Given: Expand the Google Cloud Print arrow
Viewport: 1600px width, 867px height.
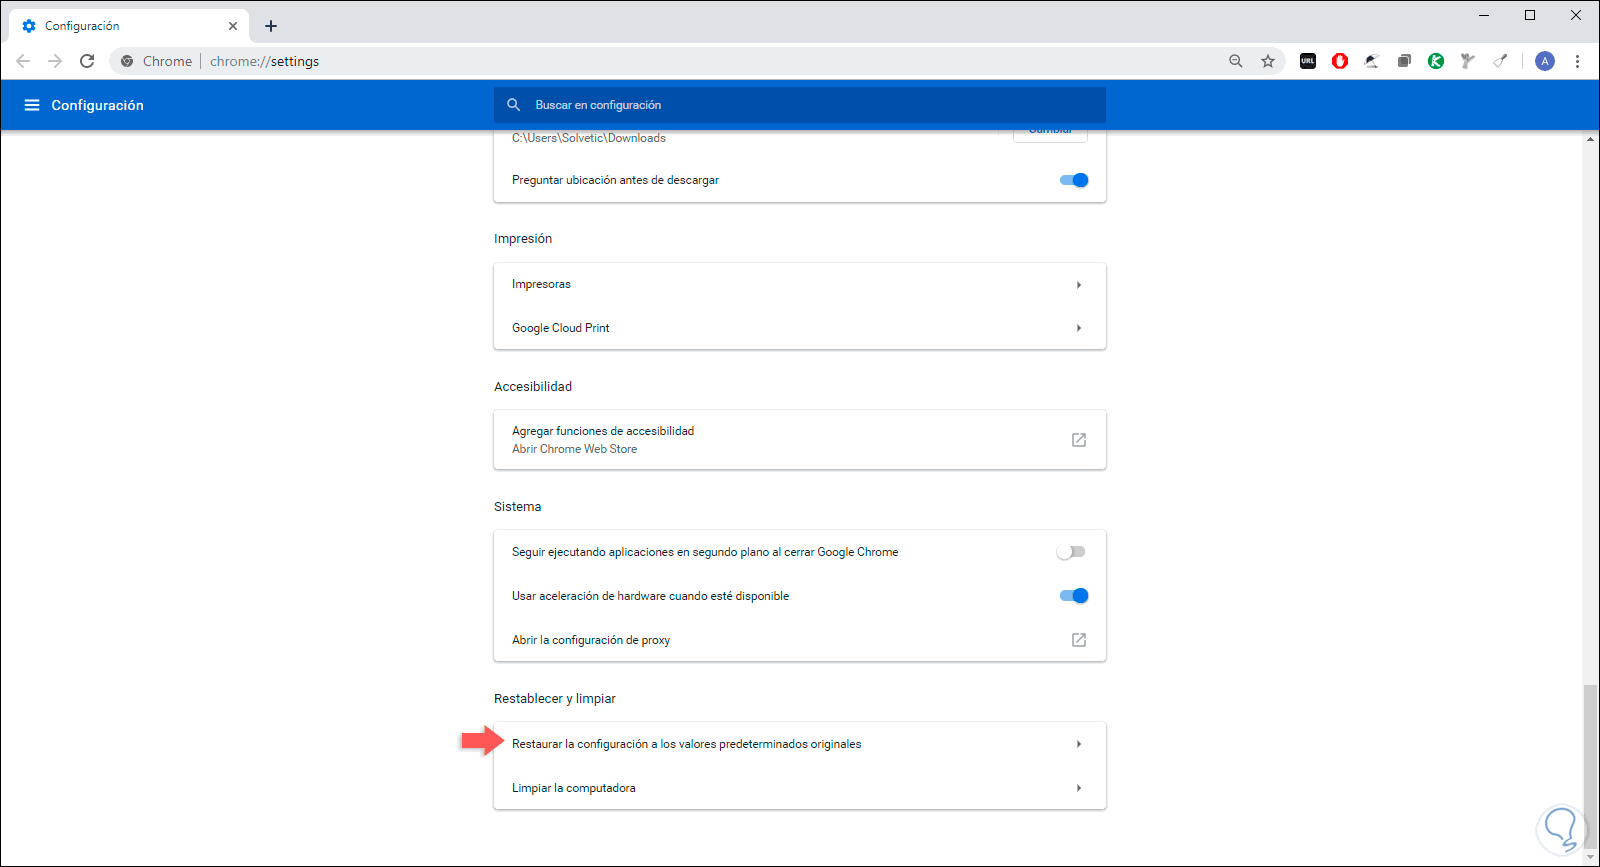Looking at the screenshot, I should pyautogui.click(x=1078, y=328).
